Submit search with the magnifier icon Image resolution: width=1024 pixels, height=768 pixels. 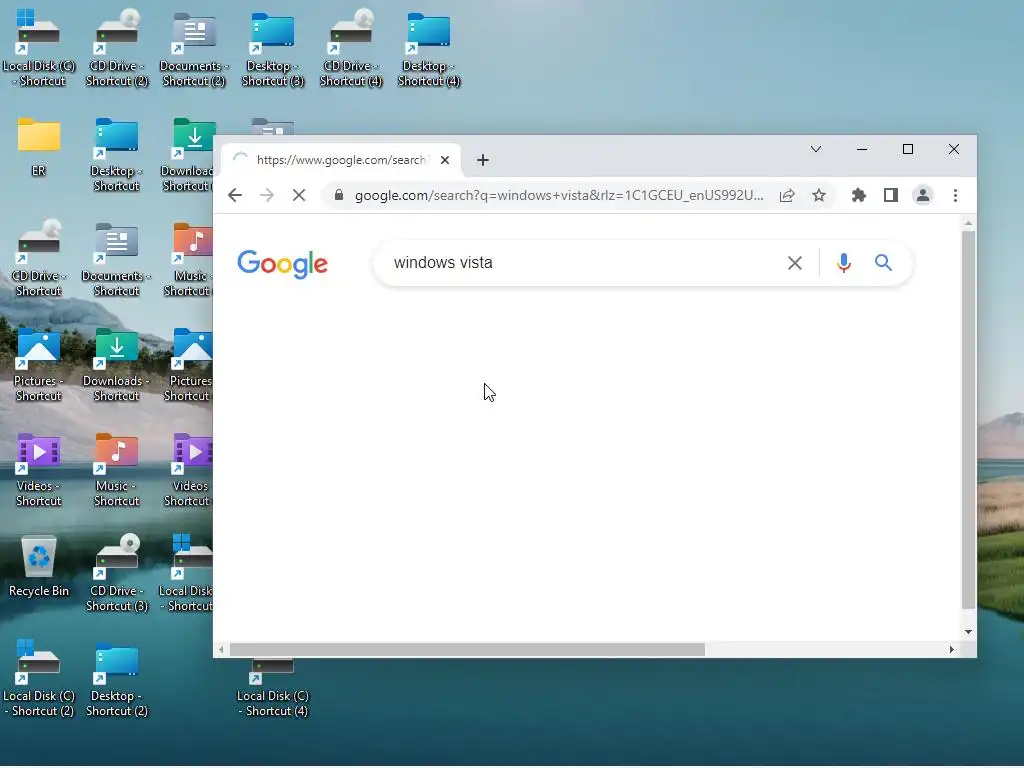point(884,263)
